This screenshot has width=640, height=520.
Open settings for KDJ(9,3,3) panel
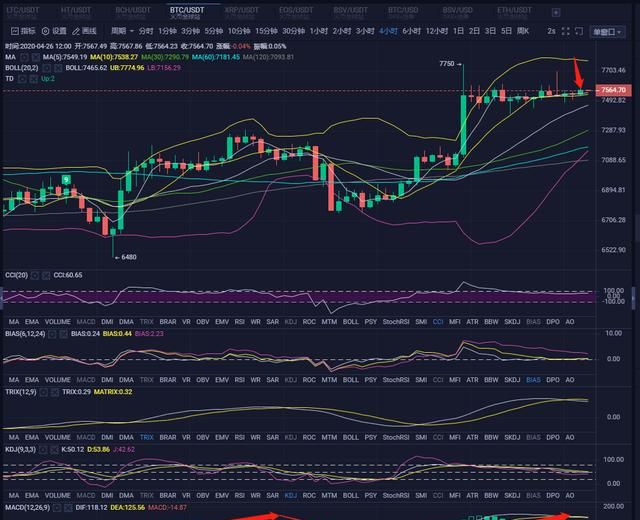(43, 449)
